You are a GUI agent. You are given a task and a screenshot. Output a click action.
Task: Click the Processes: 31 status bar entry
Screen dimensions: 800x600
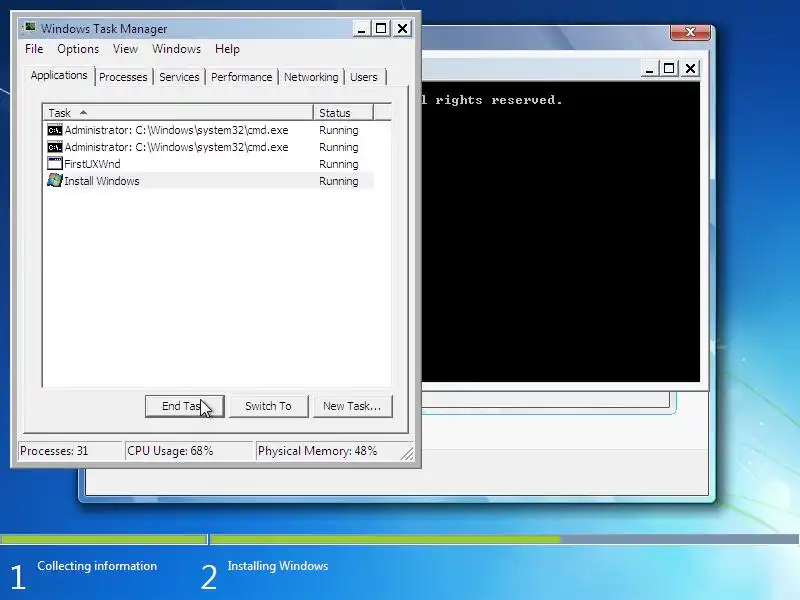70,451
